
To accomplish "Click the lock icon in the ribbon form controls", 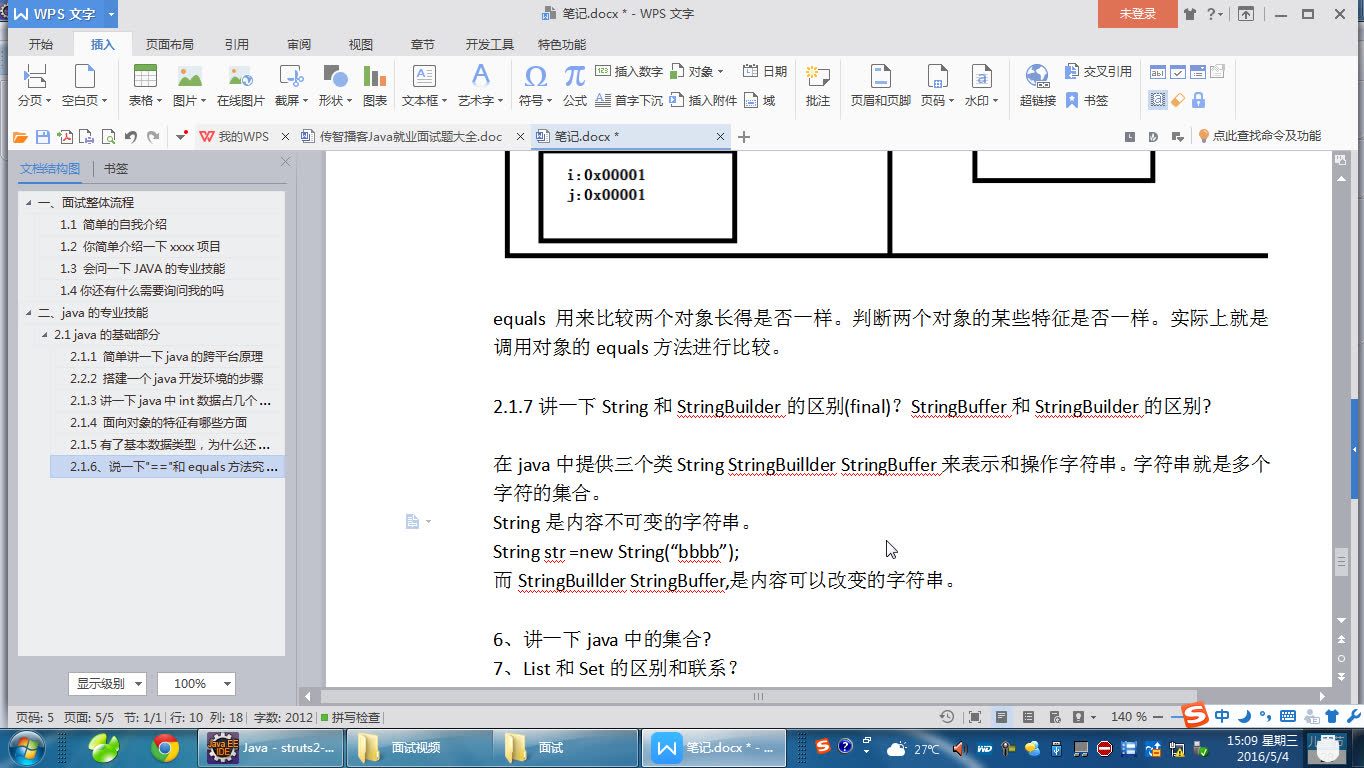I will [x=1198, y=100].
